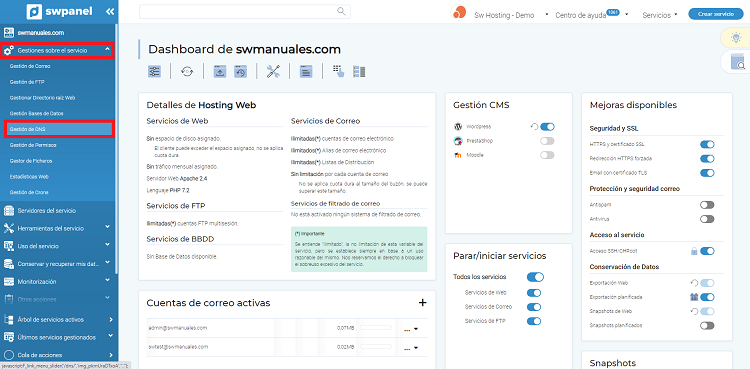Enable the Moodle CMS switch
750x369 pixels.
click(547, 155)
